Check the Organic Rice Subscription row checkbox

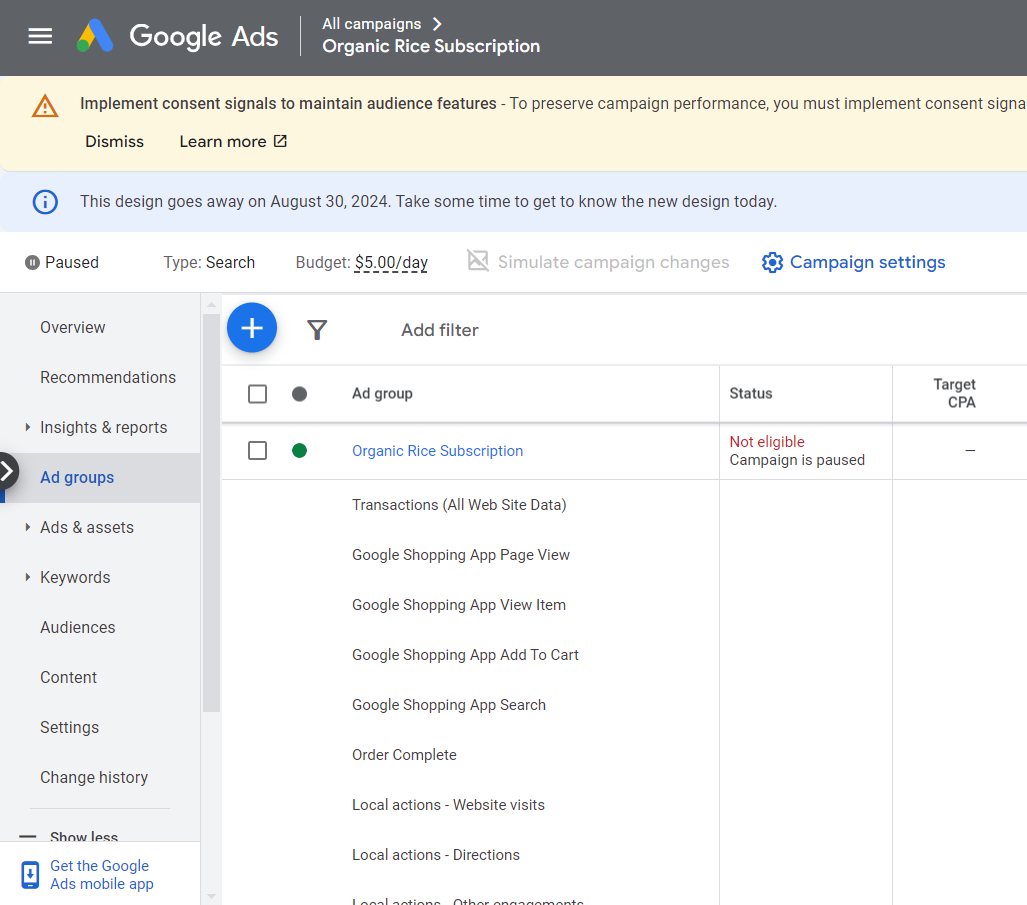coord(257,451)
